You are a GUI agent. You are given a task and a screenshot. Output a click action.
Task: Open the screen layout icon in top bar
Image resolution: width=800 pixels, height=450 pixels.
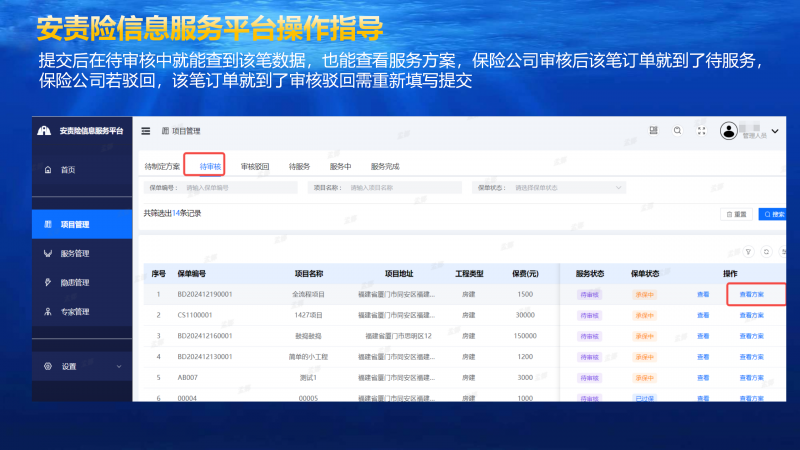pos(653,131)
